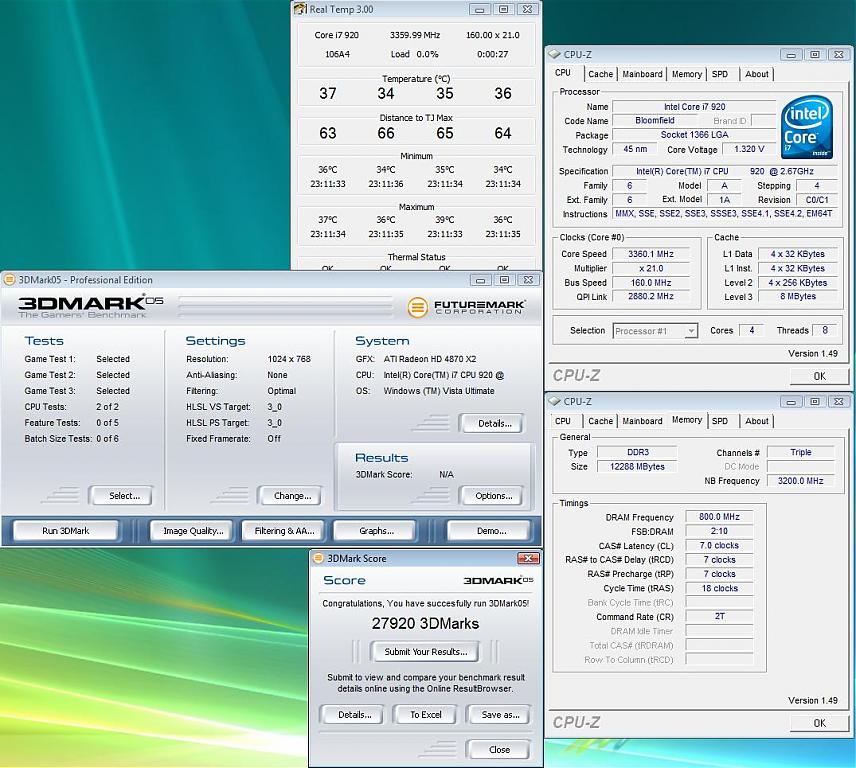Open the Graphs button in 3DMark05

coord(376,531)
